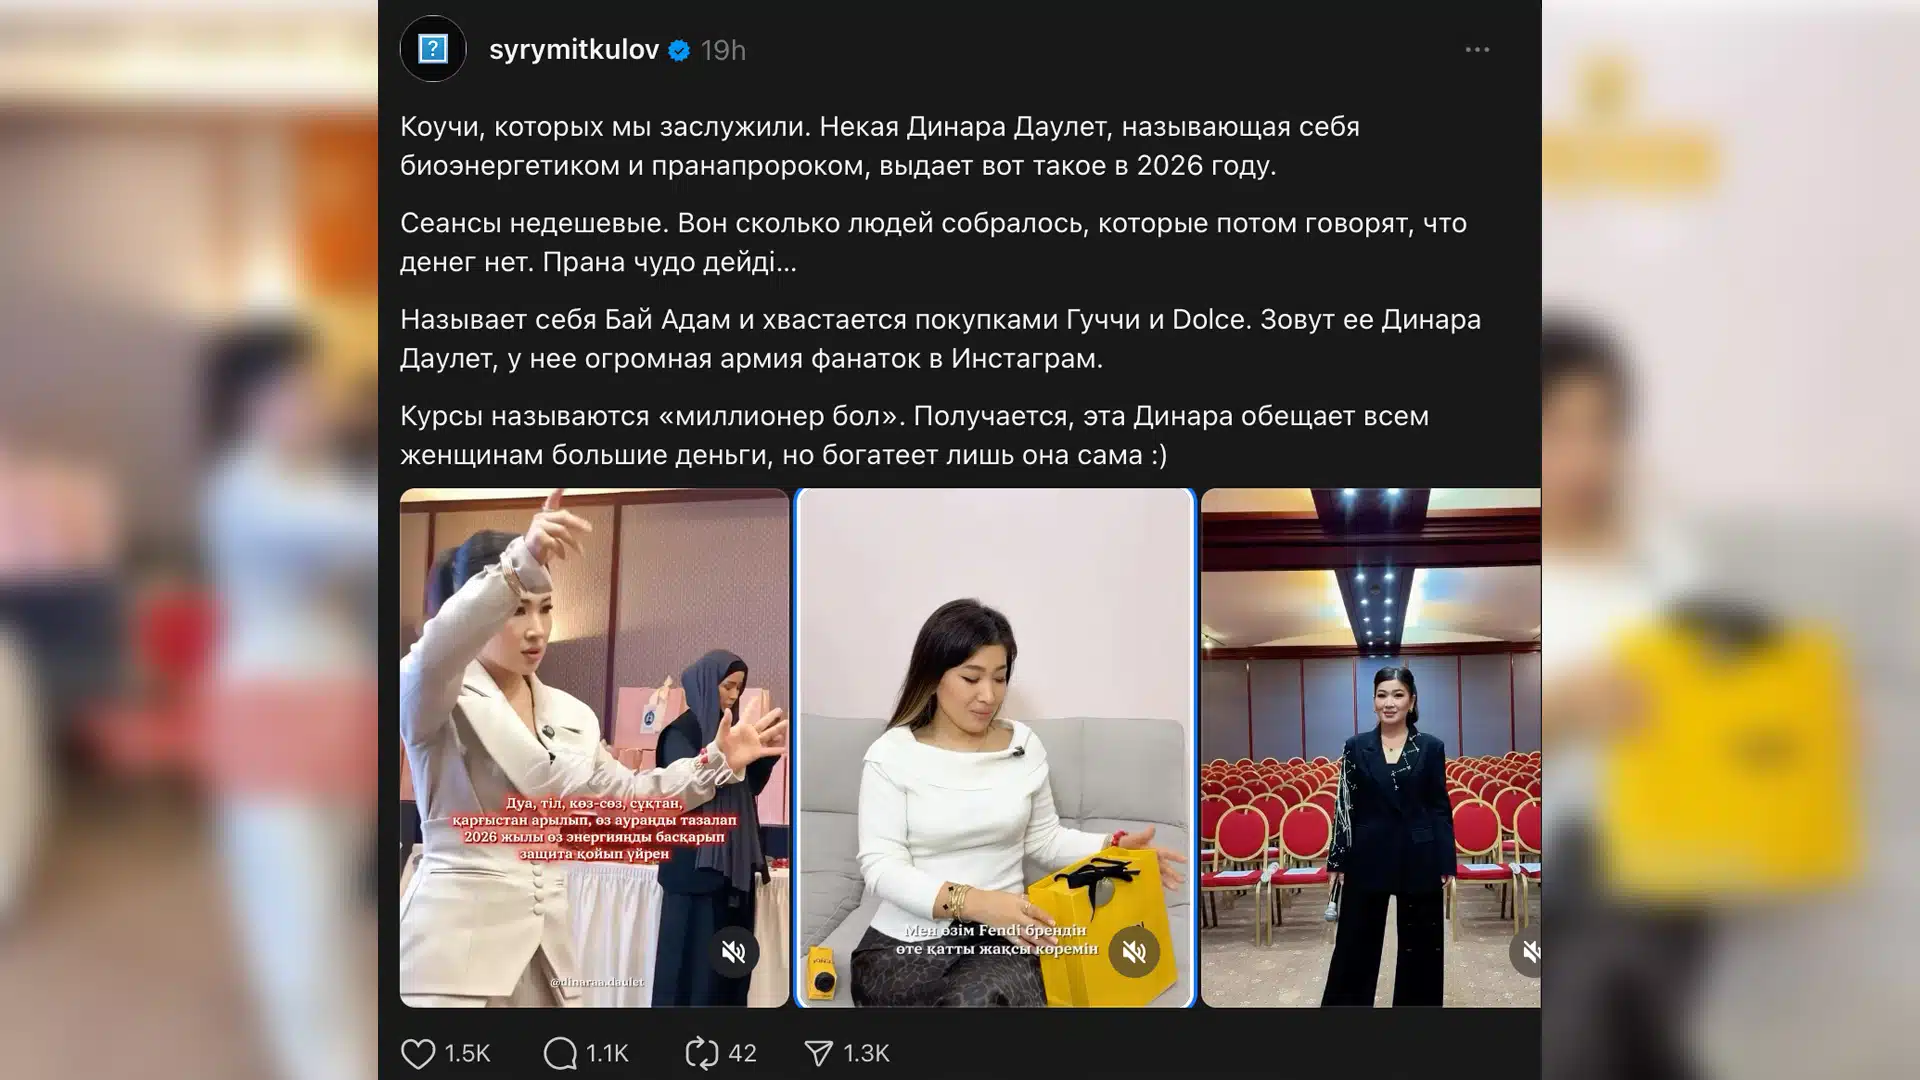Open the three-dots post options menu
This screenshot has height=1080, width=1920.
pos(1477,49)
